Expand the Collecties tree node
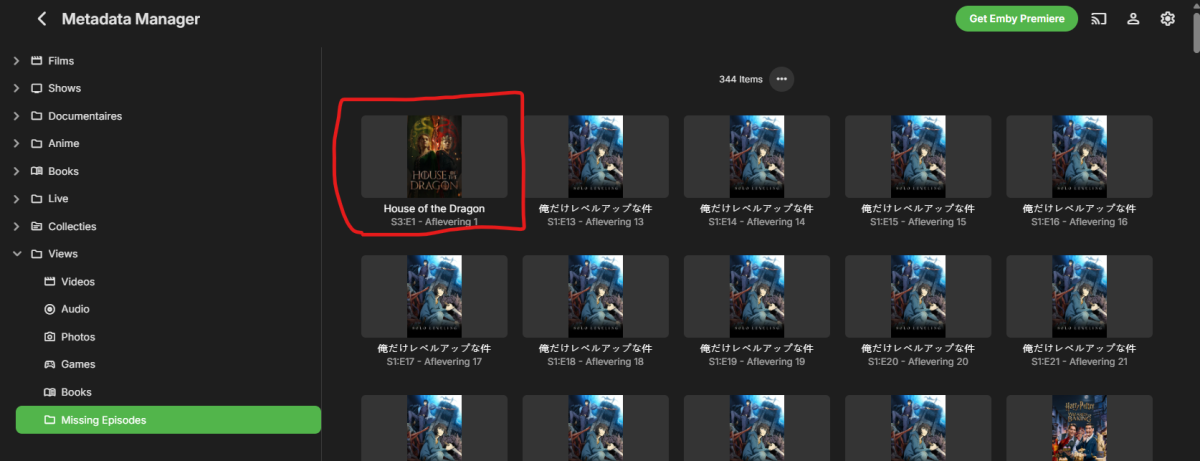 pos(16,226)
